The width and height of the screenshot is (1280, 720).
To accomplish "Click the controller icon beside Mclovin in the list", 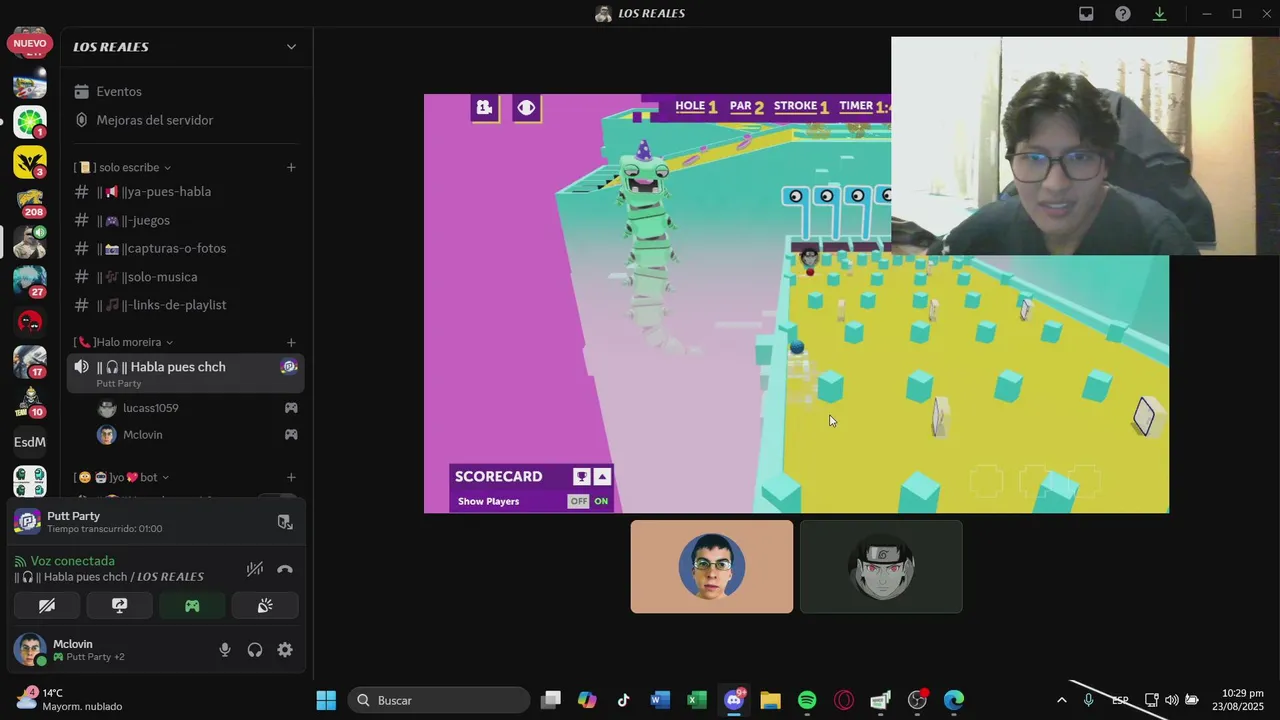I will coord(291,435).
